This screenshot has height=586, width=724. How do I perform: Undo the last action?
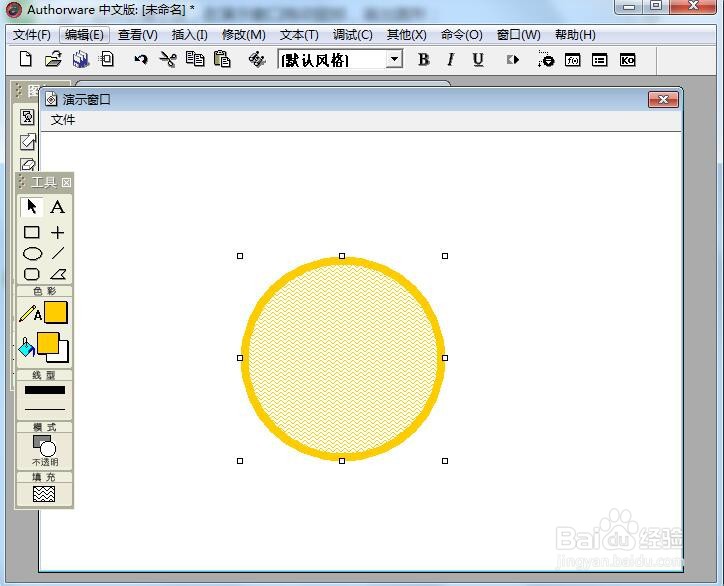point(141,60)
